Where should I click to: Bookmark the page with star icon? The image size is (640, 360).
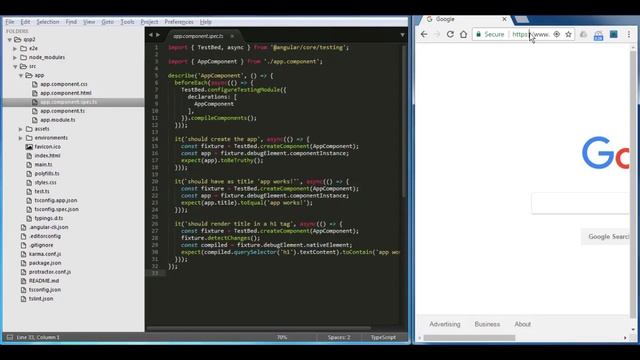tap(568, 34)
